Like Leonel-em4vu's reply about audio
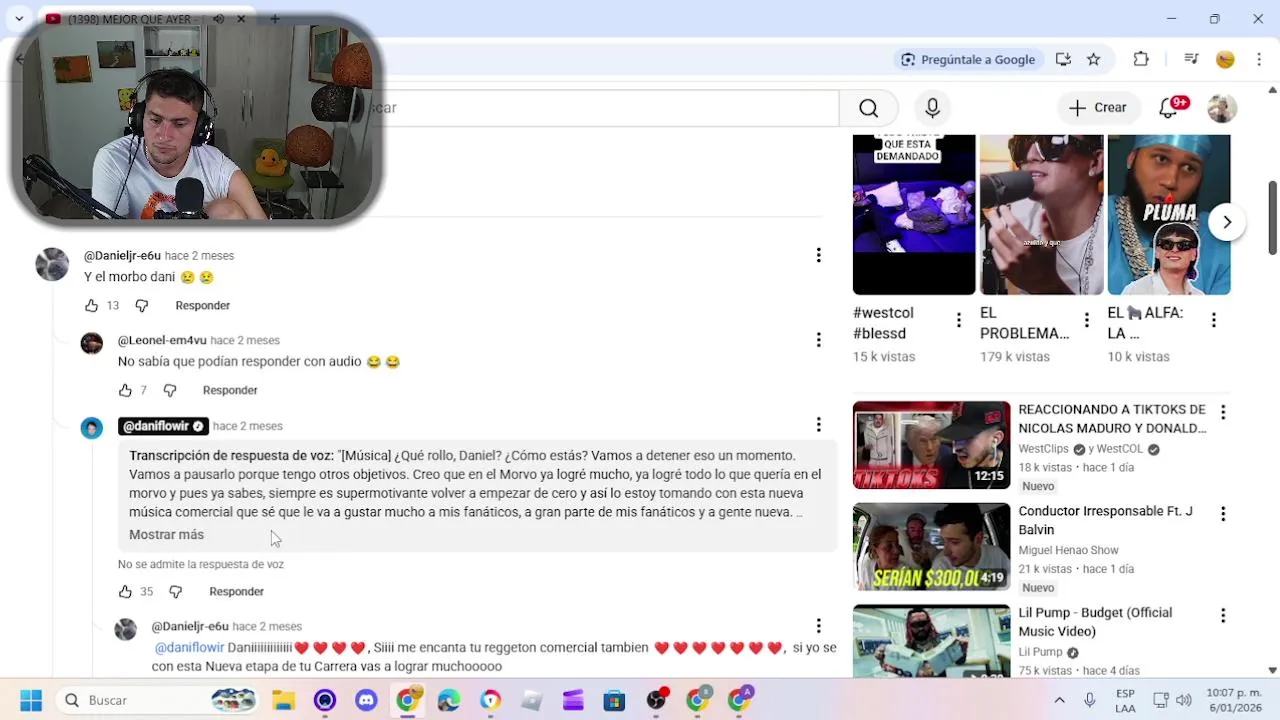 pos(125,391)
